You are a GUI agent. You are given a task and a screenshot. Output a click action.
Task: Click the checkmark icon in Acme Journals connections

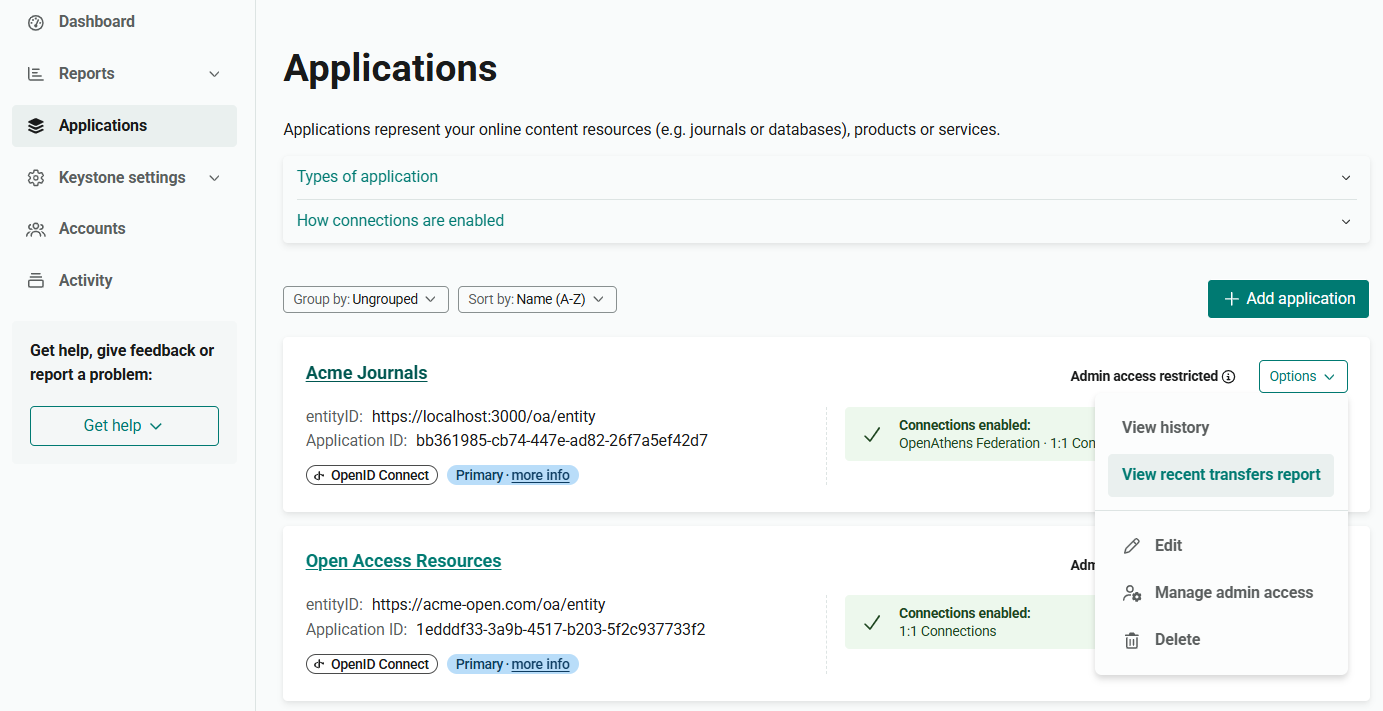[872, 434]
